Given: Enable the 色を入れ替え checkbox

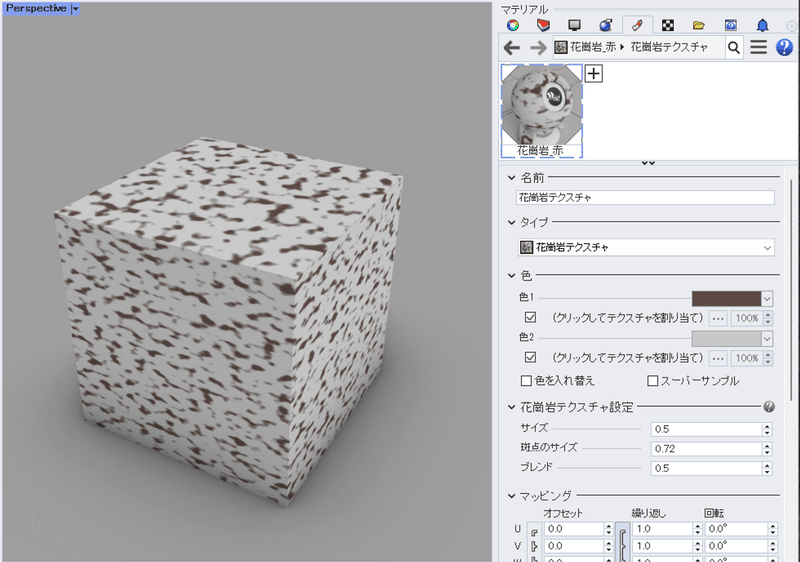Looking at the screenshot, I should pyautogui.click(x=526, y=380).
